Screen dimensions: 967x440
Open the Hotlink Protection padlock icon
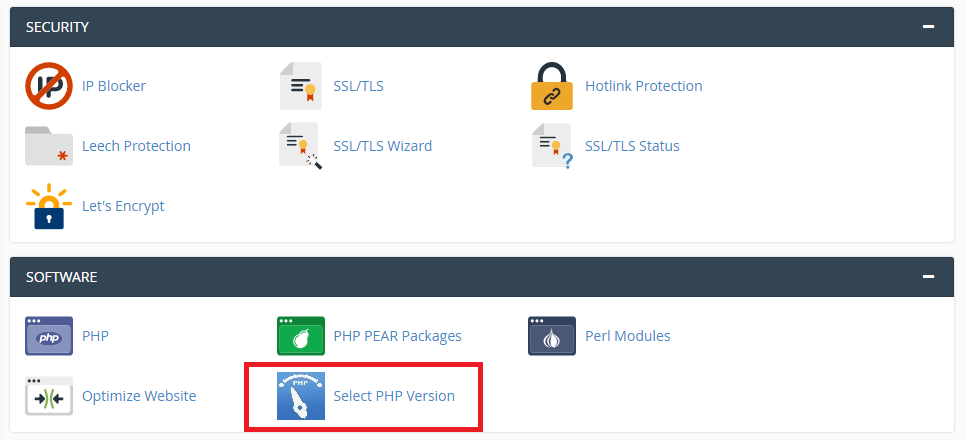pyautogui.click(x=552, y=86)
